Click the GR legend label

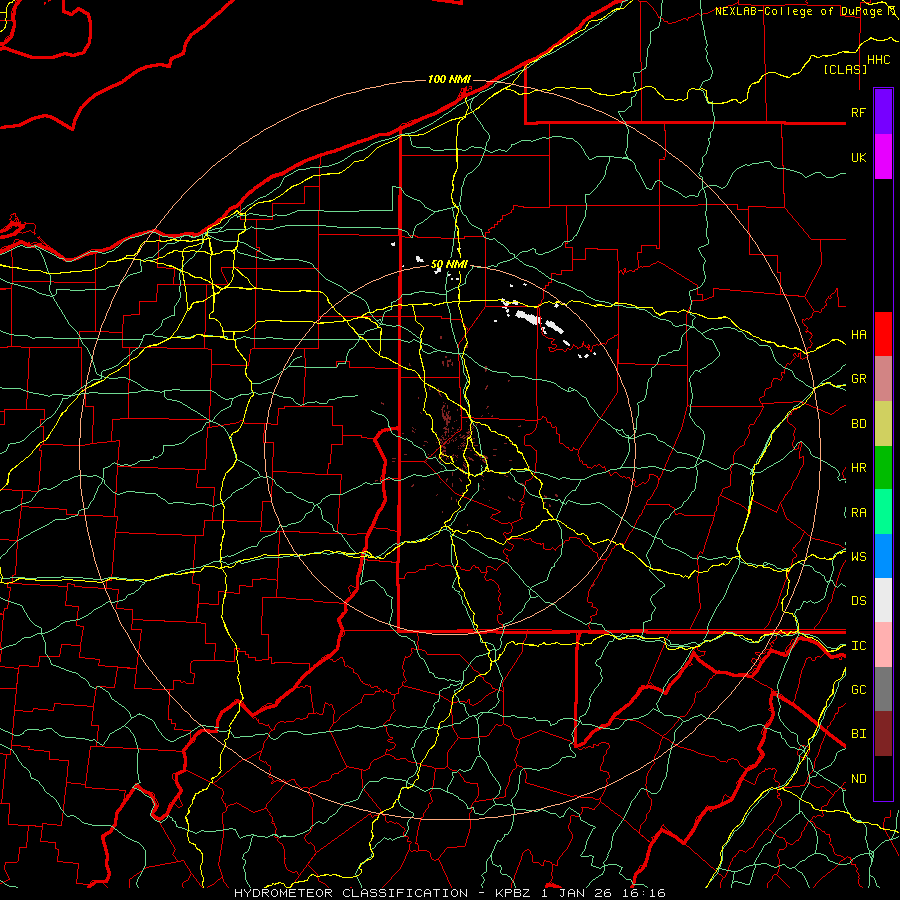[x=858, y=379]
